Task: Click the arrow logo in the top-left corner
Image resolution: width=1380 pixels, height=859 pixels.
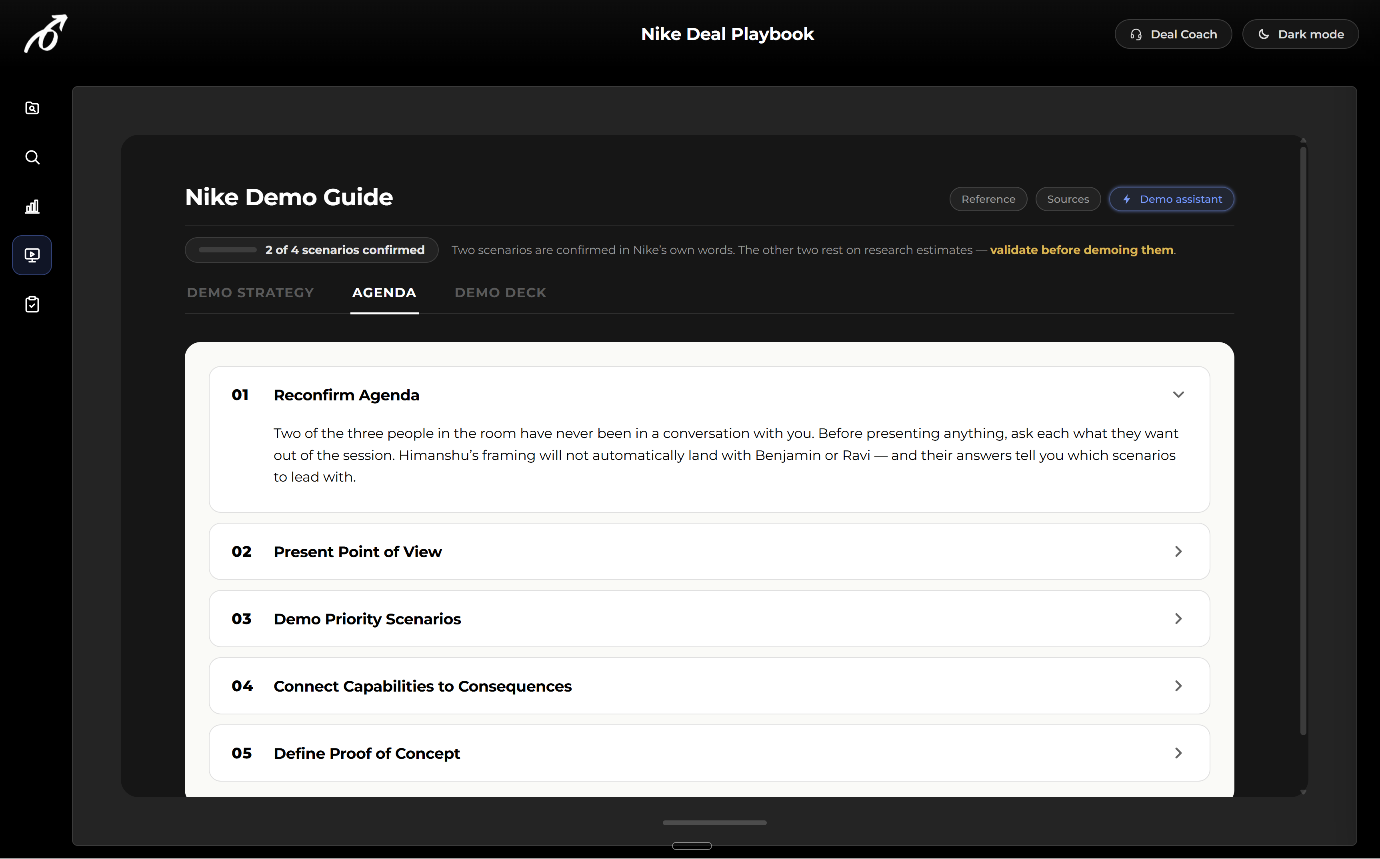Action: (46, 34)
